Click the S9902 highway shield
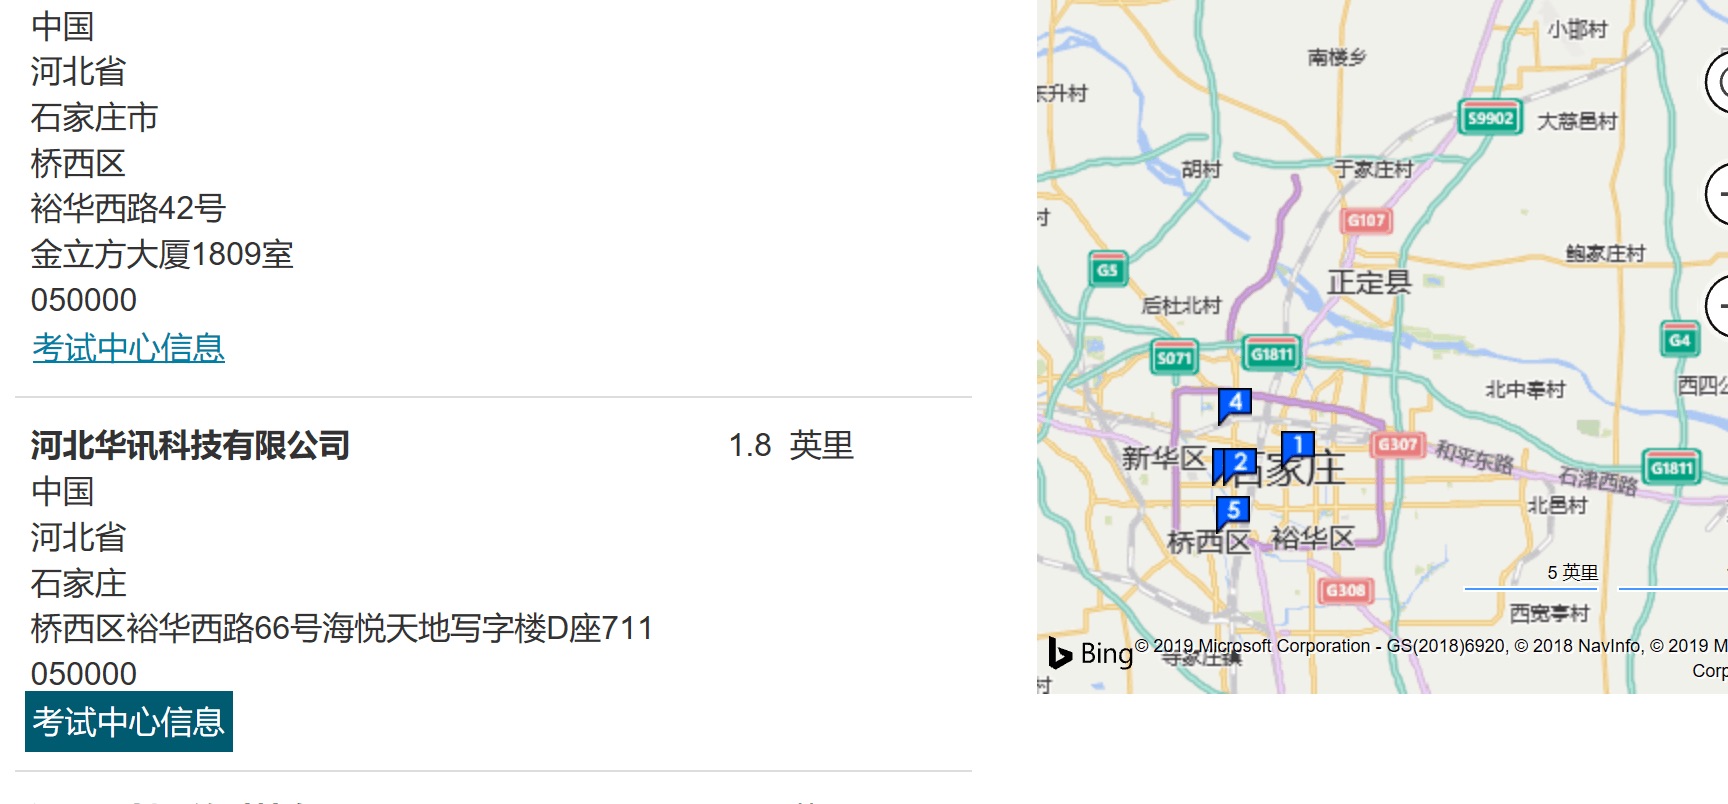Screen dimensions: 1728x804 click(1490, 118)
